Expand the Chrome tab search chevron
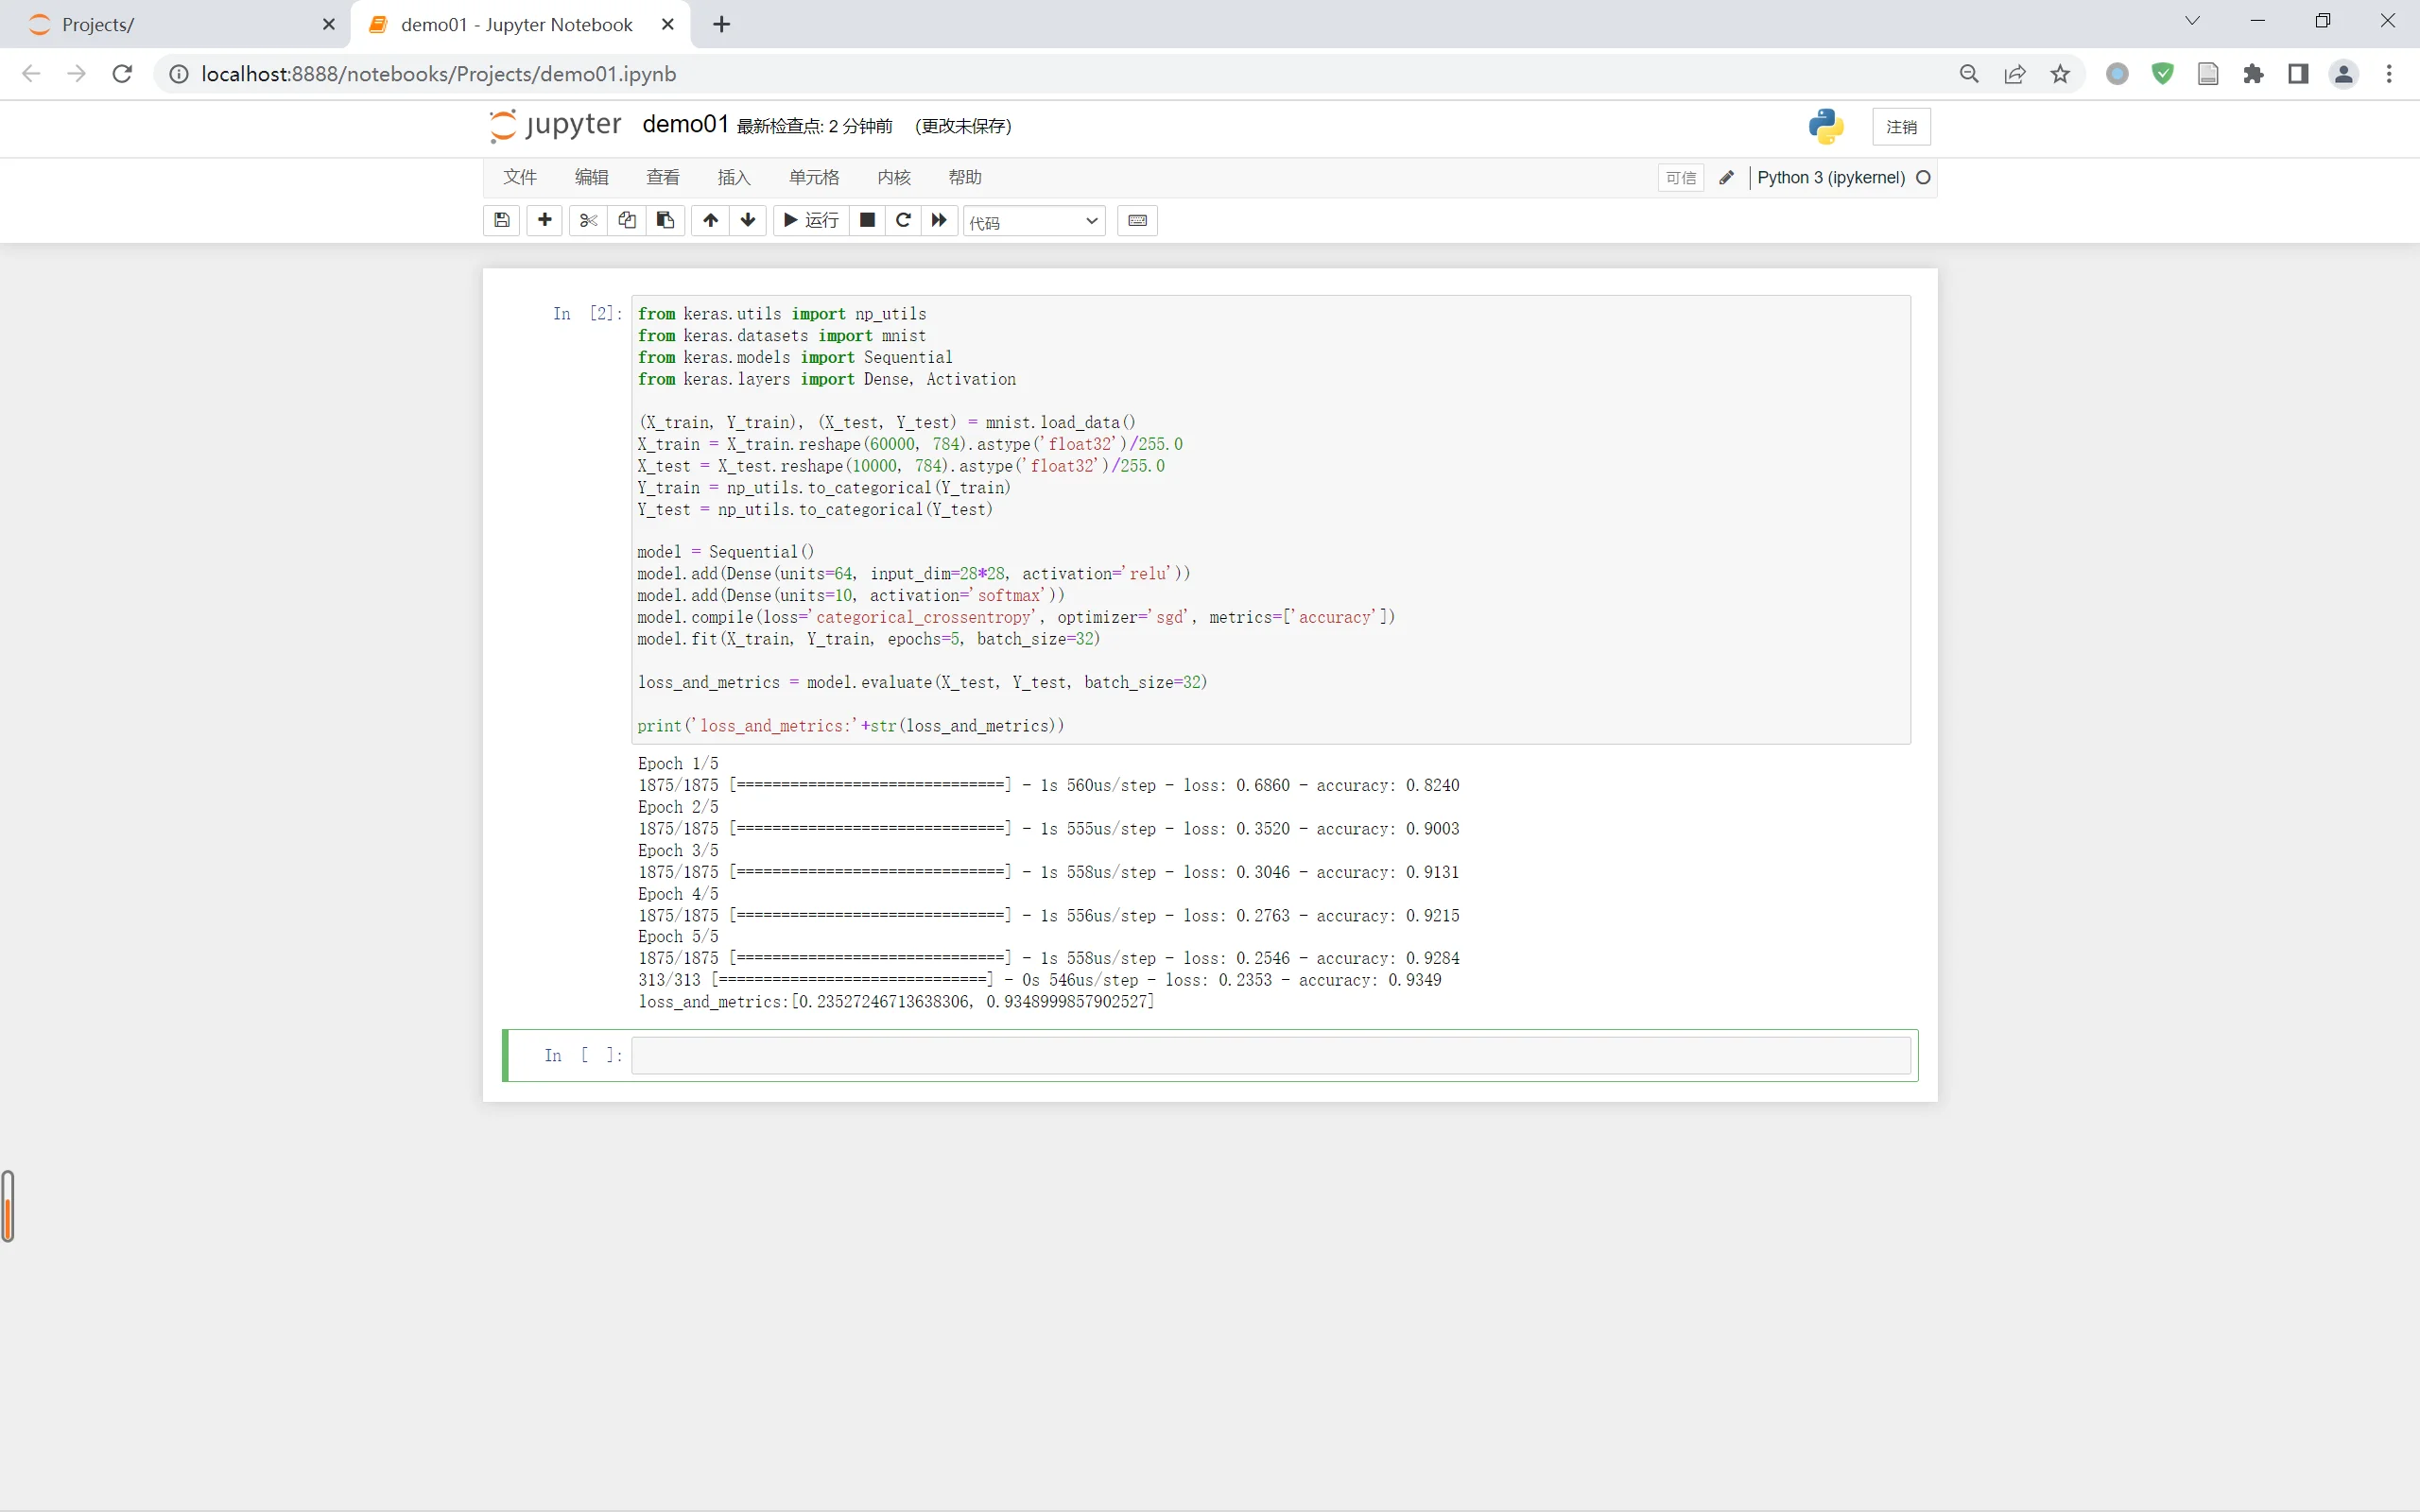The height and width of the screenshot is (1512, 2420). coord(2192,21)
